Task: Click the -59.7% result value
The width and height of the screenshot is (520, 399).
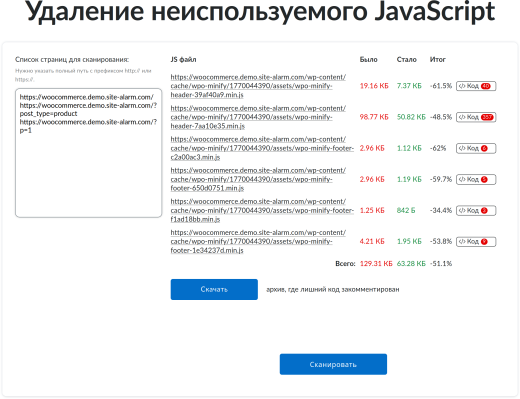Action: click(441, 179)
